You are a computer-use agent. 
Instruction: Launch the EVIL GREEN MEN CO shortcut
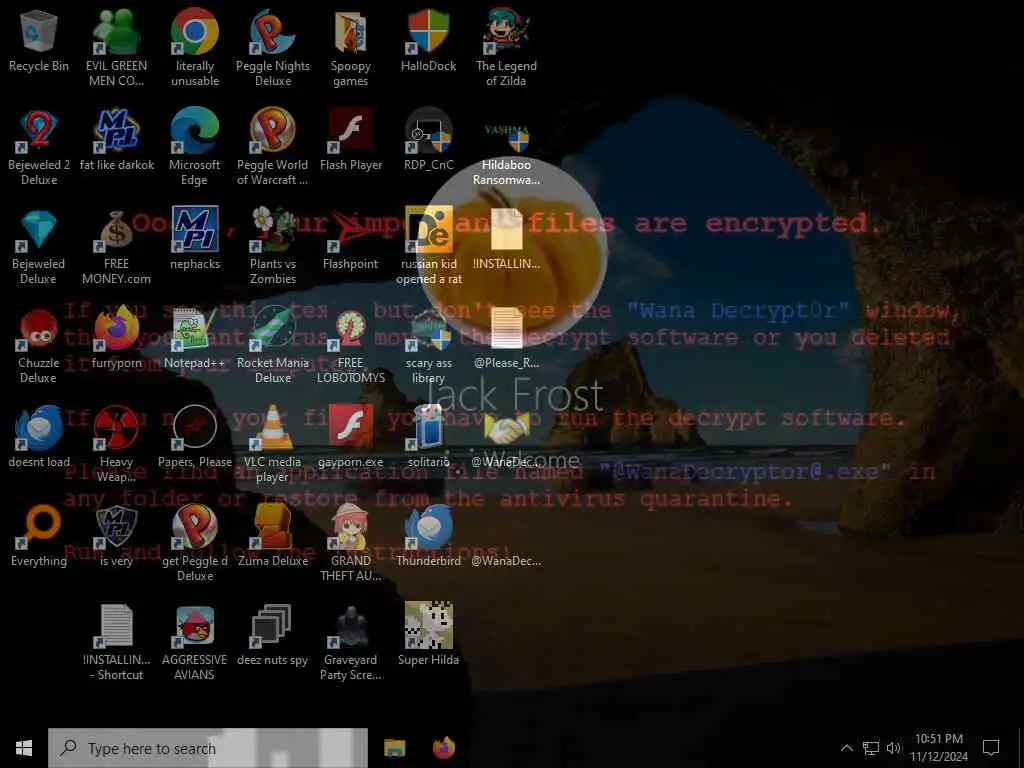[116, 48]
